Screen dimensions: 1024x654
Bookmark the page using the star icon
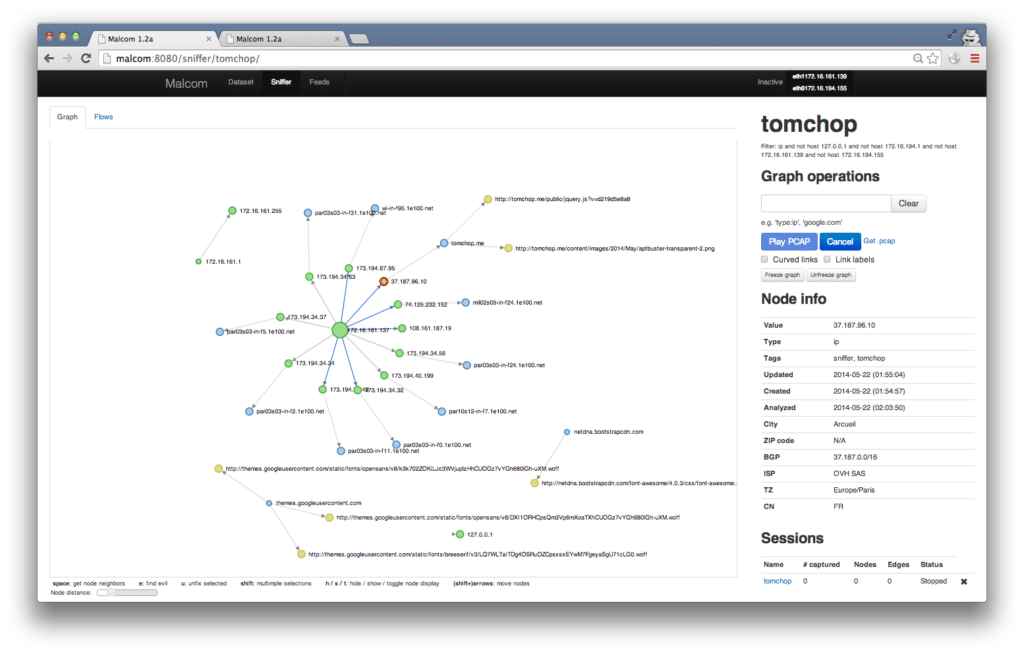coord(932,58)
